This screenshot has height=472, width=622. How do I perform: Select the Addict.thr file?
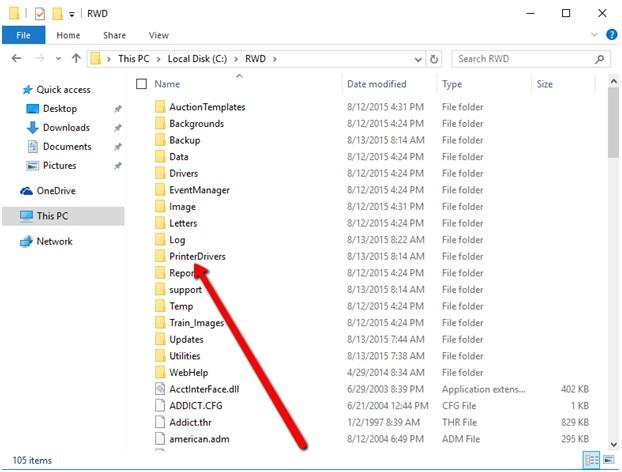[190, 423]
